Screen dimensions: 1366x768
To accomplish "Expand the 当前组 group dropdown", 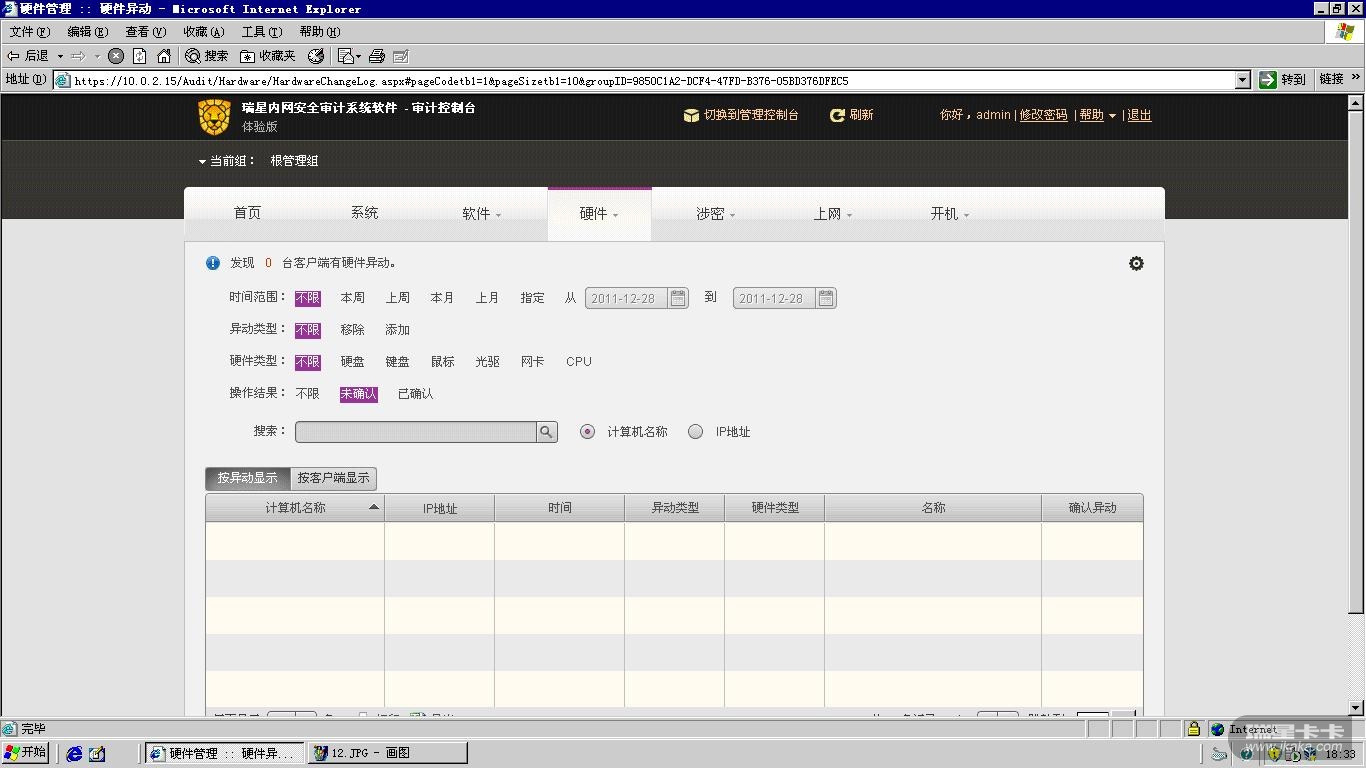I will pyautogui.click(x=203, y=161).
